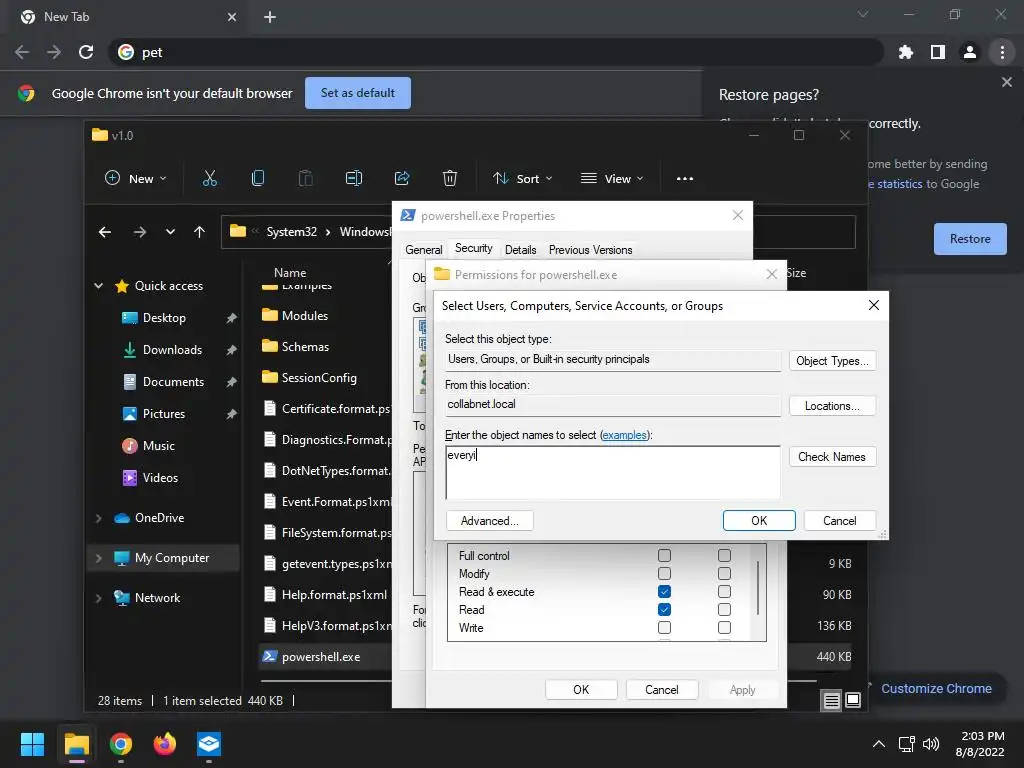
Task: Open Windows Start menu
Action: (x=32, y=744)
